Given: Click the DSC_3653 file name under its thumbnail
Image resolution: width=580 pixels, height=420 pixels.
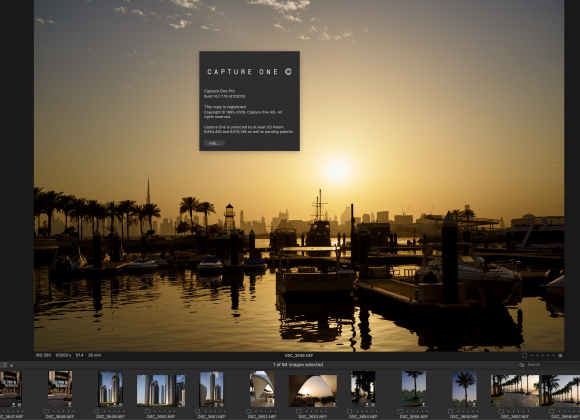Looking at the screenshot, I should click(x=313, y=417).
